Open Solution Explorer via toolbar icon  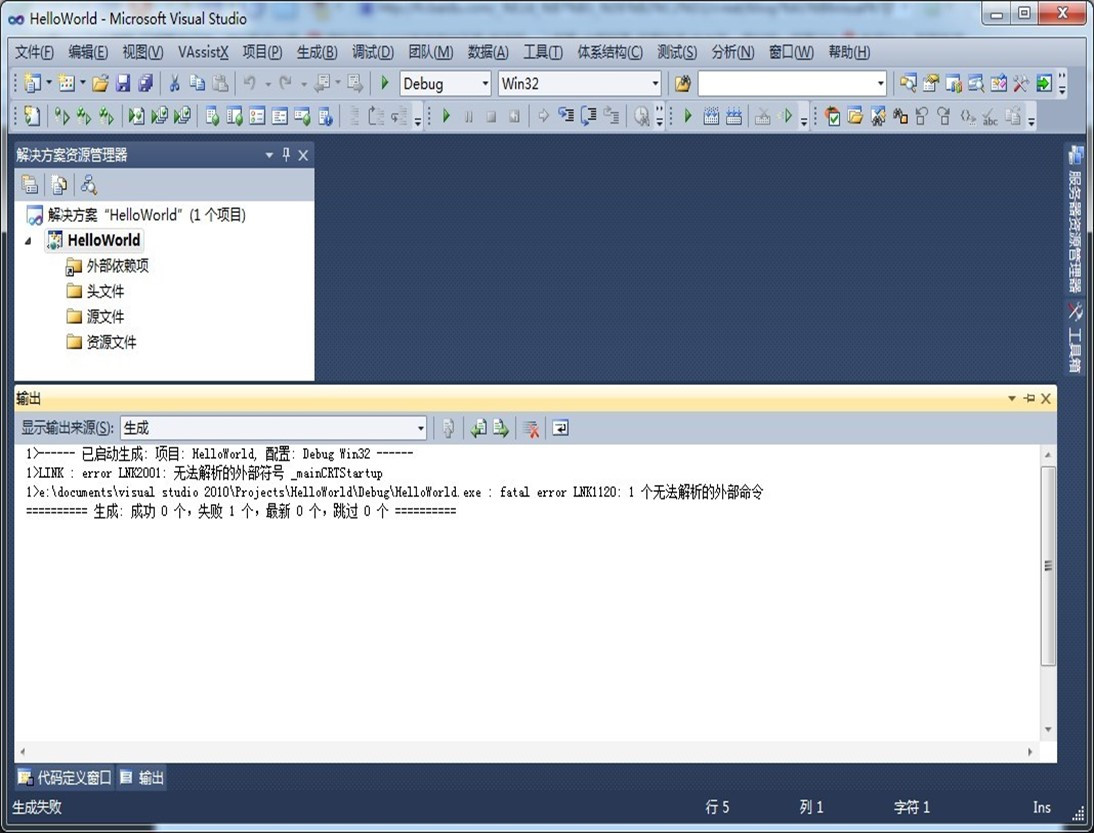click(908, 84)
